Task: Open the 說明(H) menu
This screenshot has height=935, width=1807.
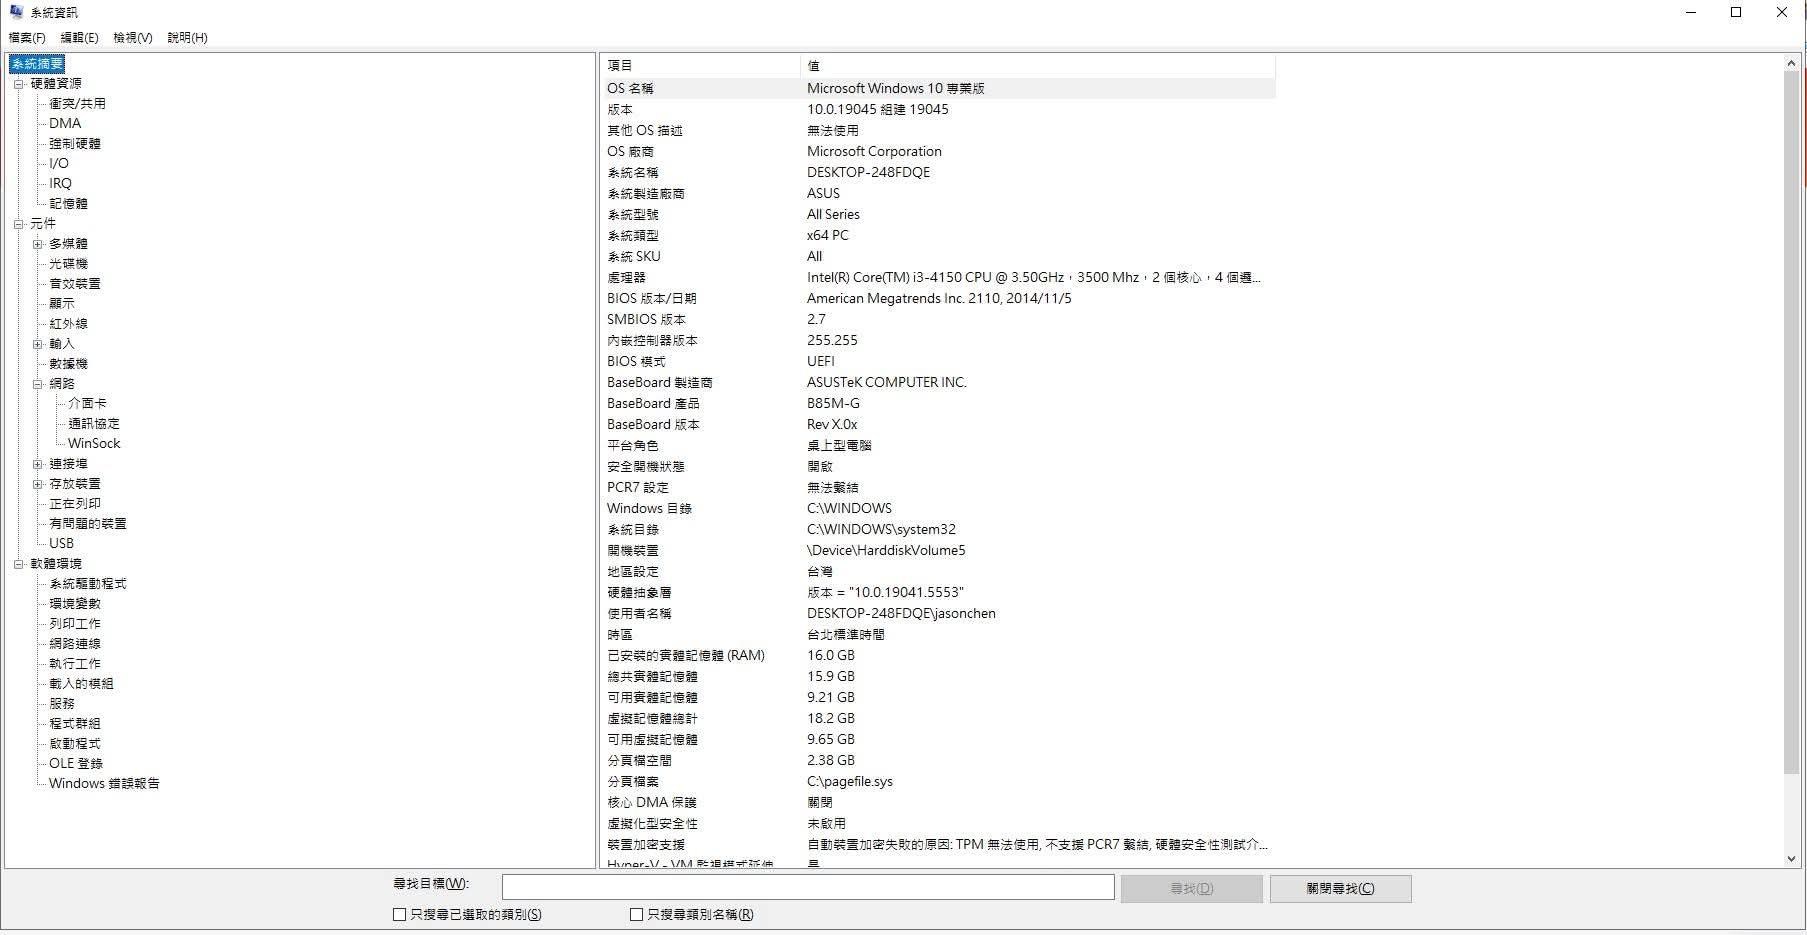Action: (187, 38)
